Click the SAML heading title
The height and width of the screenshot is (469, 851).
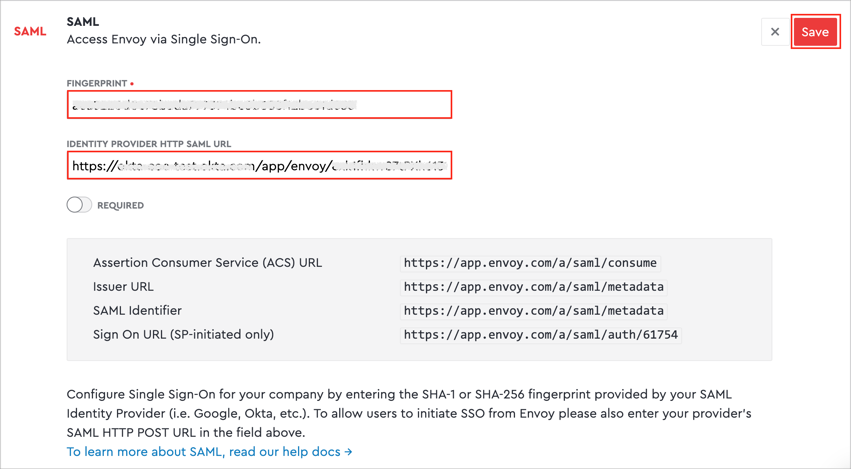click(83, 22)
